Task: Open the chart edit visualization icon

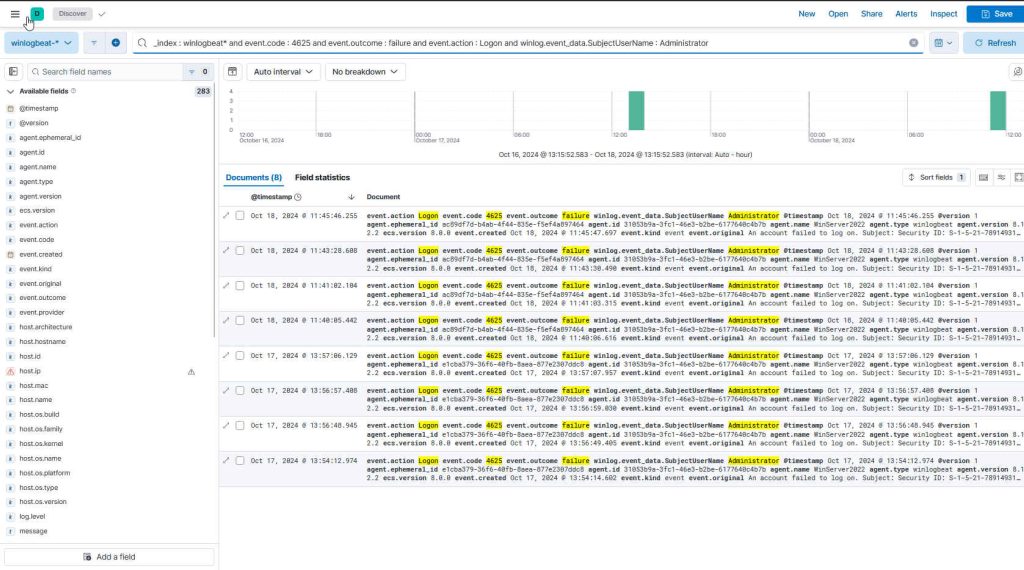Action: (x=1017, y=72)
